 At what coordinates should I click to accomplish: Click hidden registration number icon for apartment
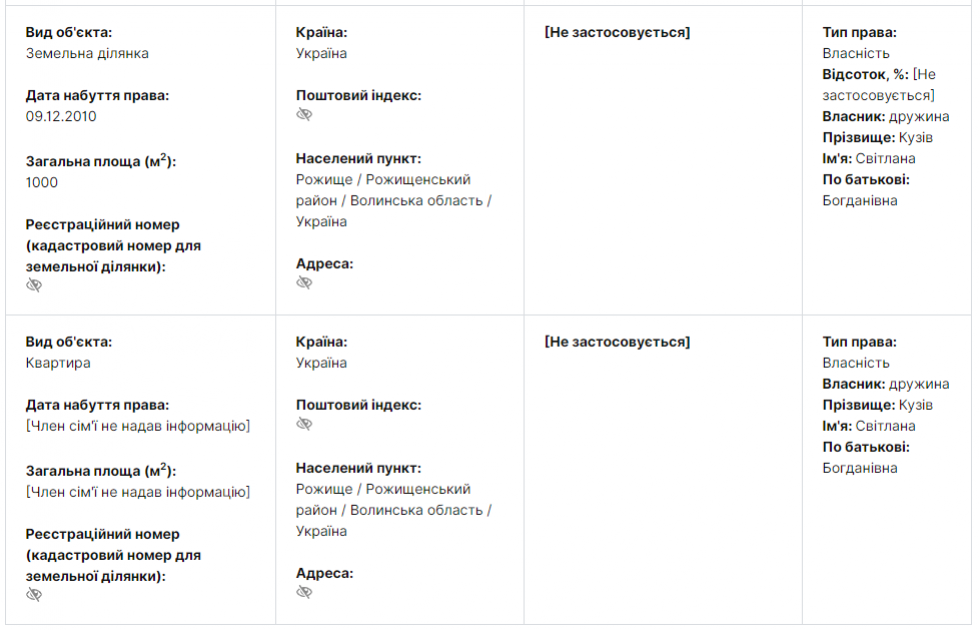pos(34,594)
